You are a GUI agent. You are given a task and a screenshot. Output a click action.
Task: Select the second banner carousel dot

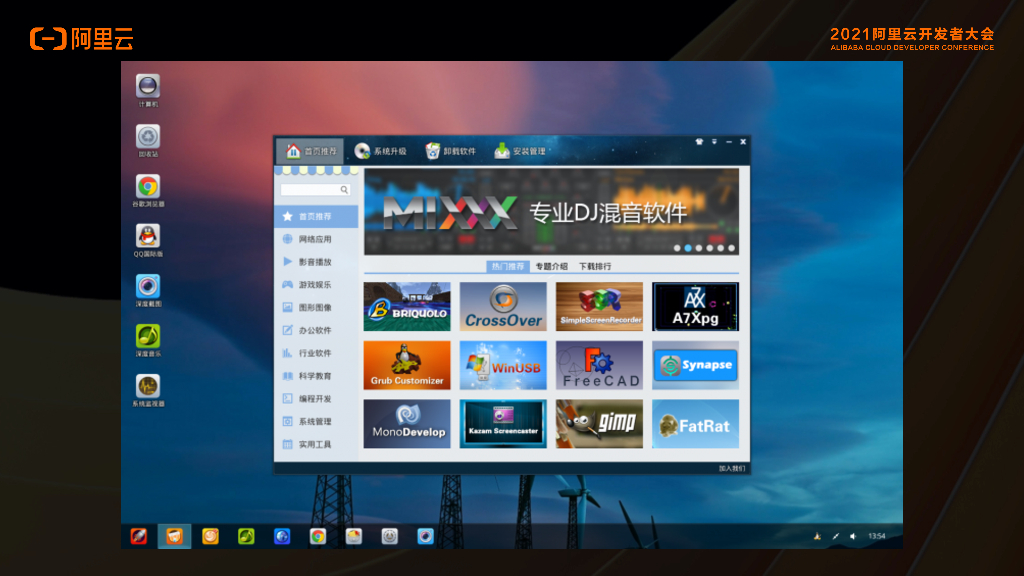point(688,248)
